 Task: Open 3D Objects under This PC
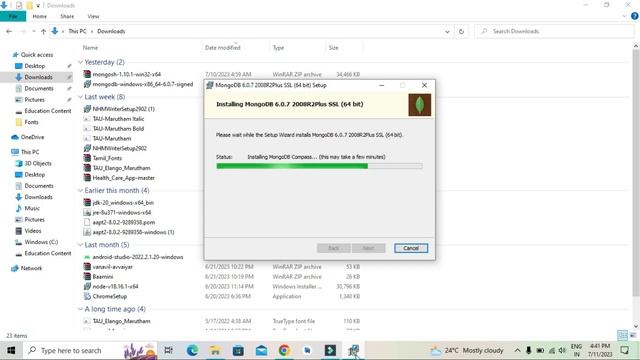click(x=38, y=163)
